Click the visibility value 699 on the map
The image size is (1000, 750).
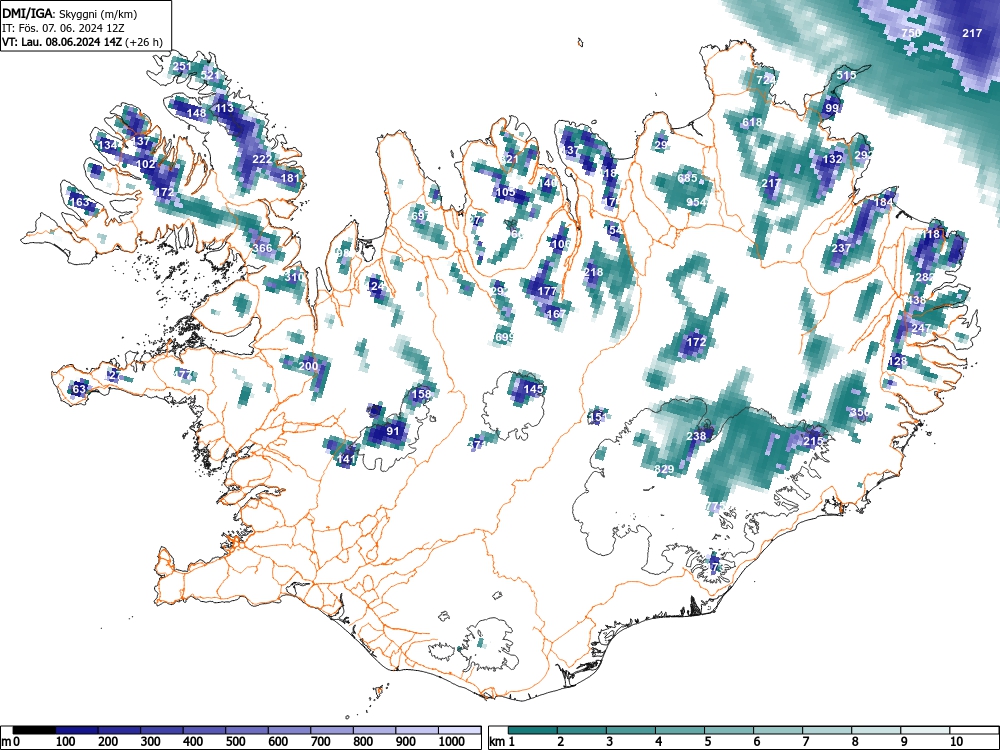click(x=504, y=337)
